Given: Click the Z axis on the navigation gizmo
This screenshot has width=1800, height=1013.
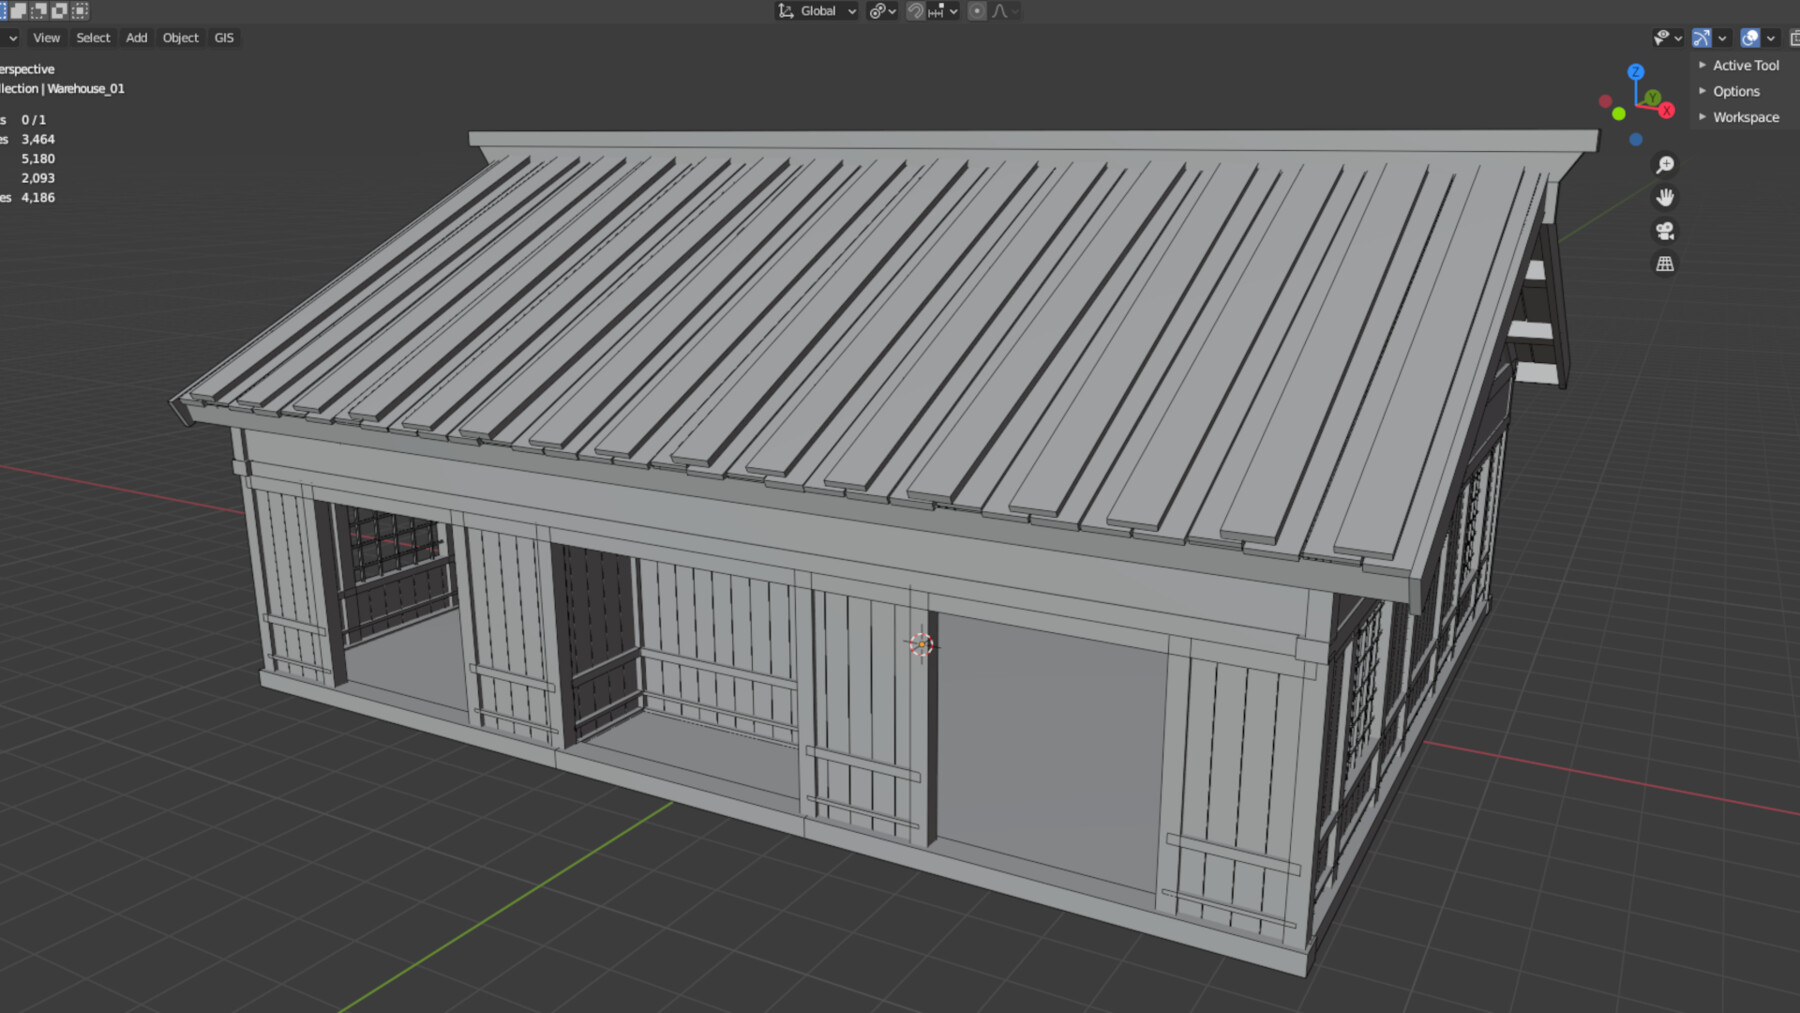Looking at the screenshot, I should click(1635, 72).
